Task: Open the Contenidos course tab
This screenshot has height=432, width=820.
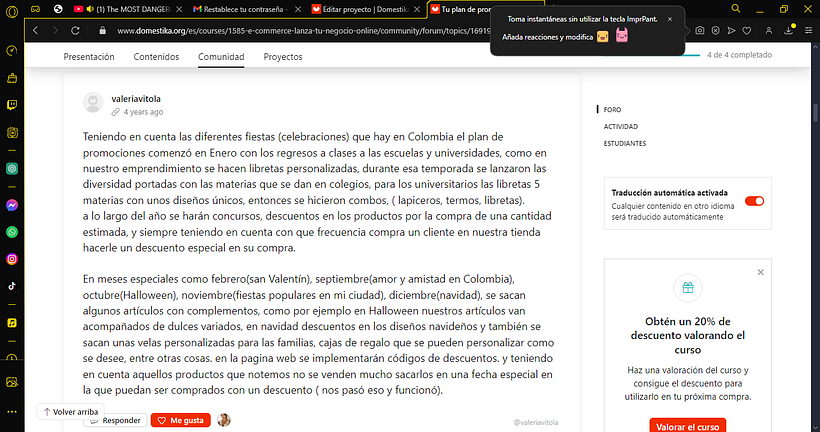Action: coord(156,56)
